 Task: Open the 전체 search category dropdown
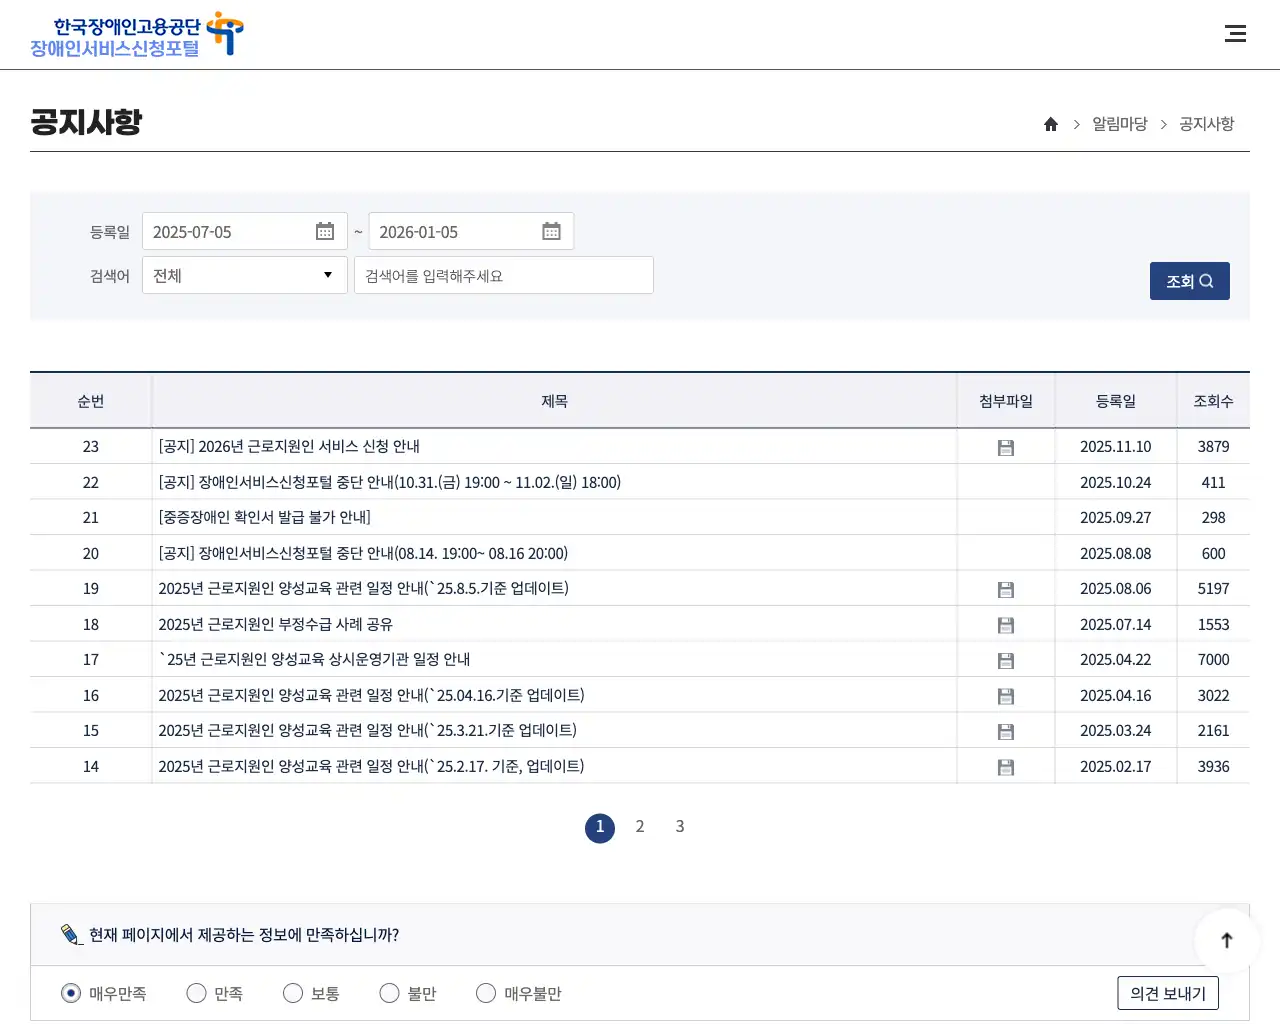point(244,275)
